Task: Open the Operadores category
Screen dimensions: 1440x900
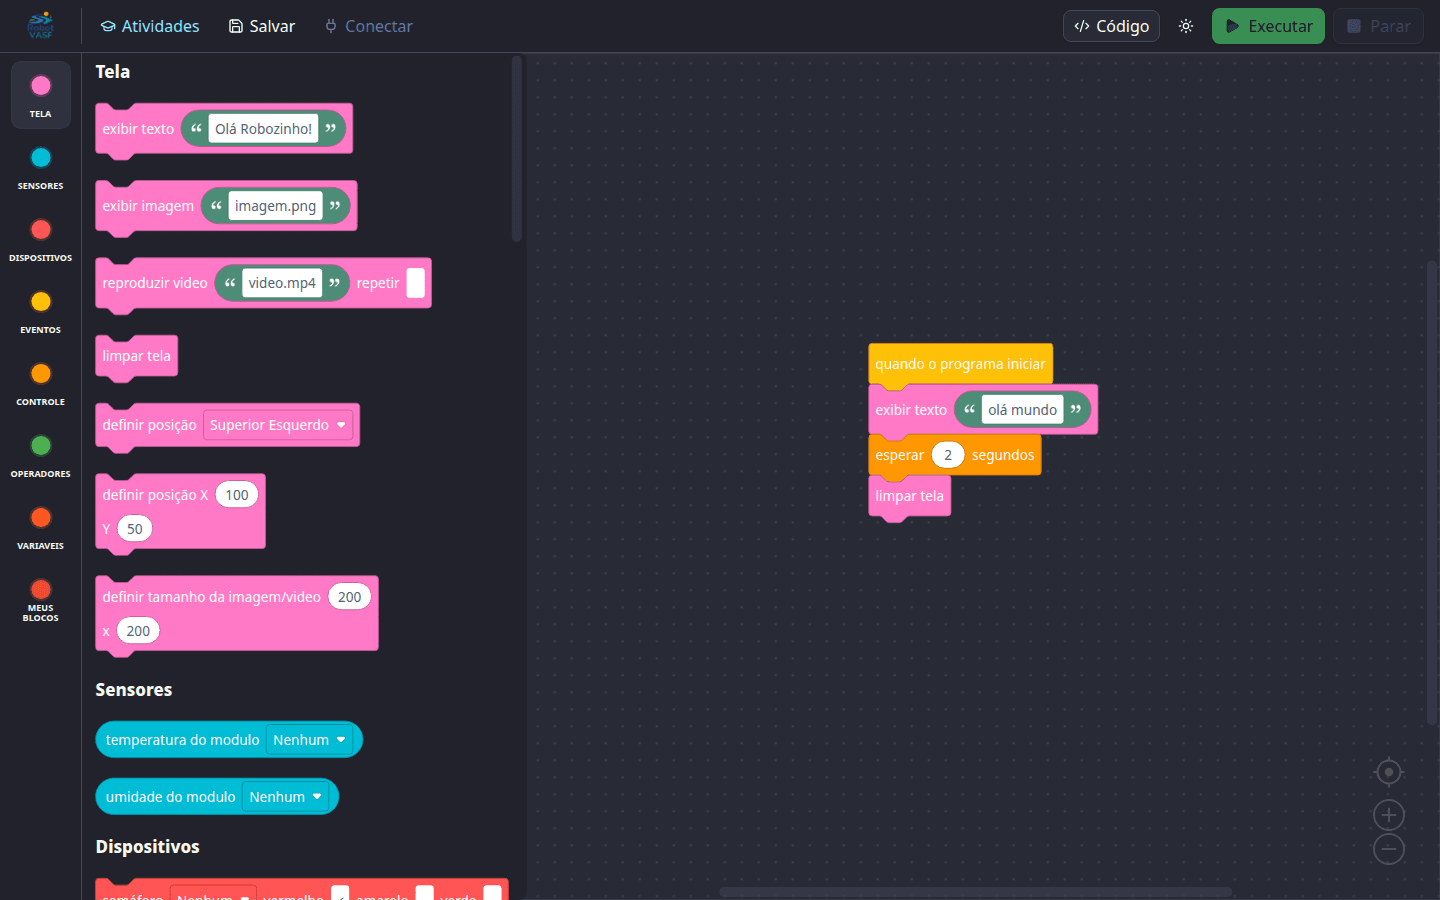Action: point(41,455)
